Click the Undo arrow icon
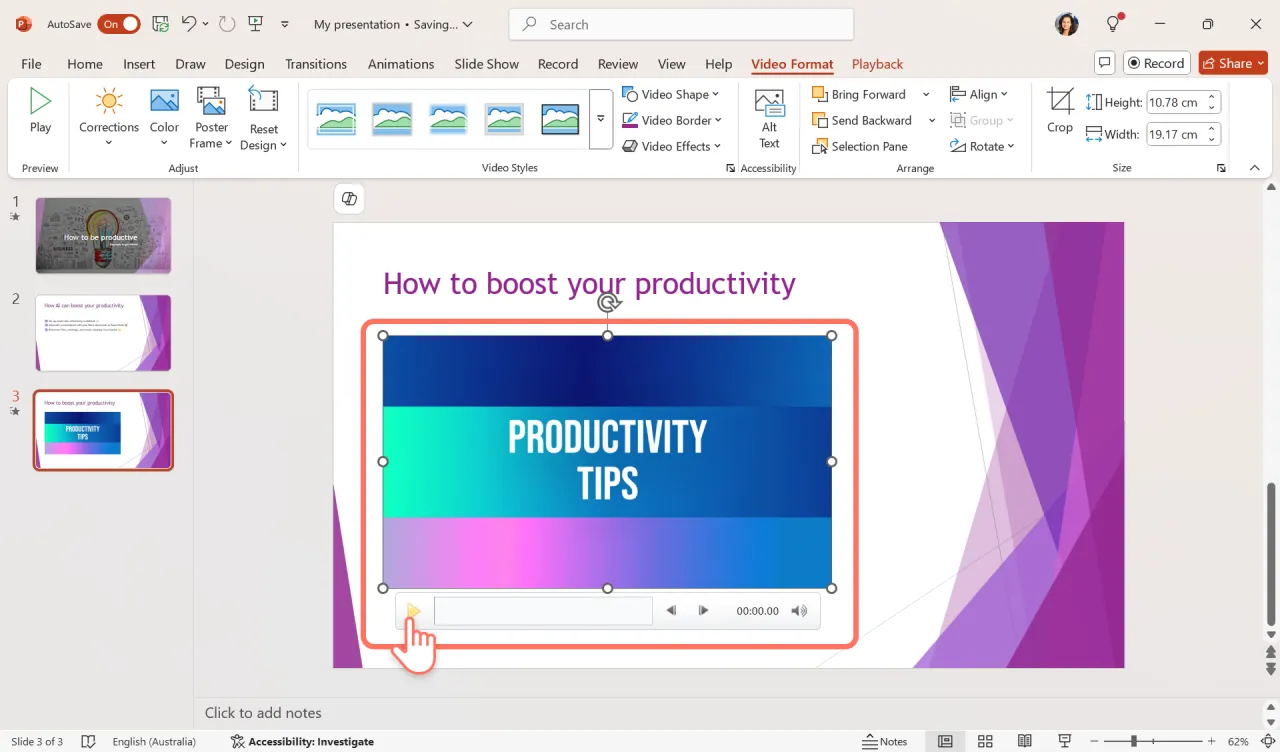The width and height of the screenshot is (1280, 752). [189, 24]
